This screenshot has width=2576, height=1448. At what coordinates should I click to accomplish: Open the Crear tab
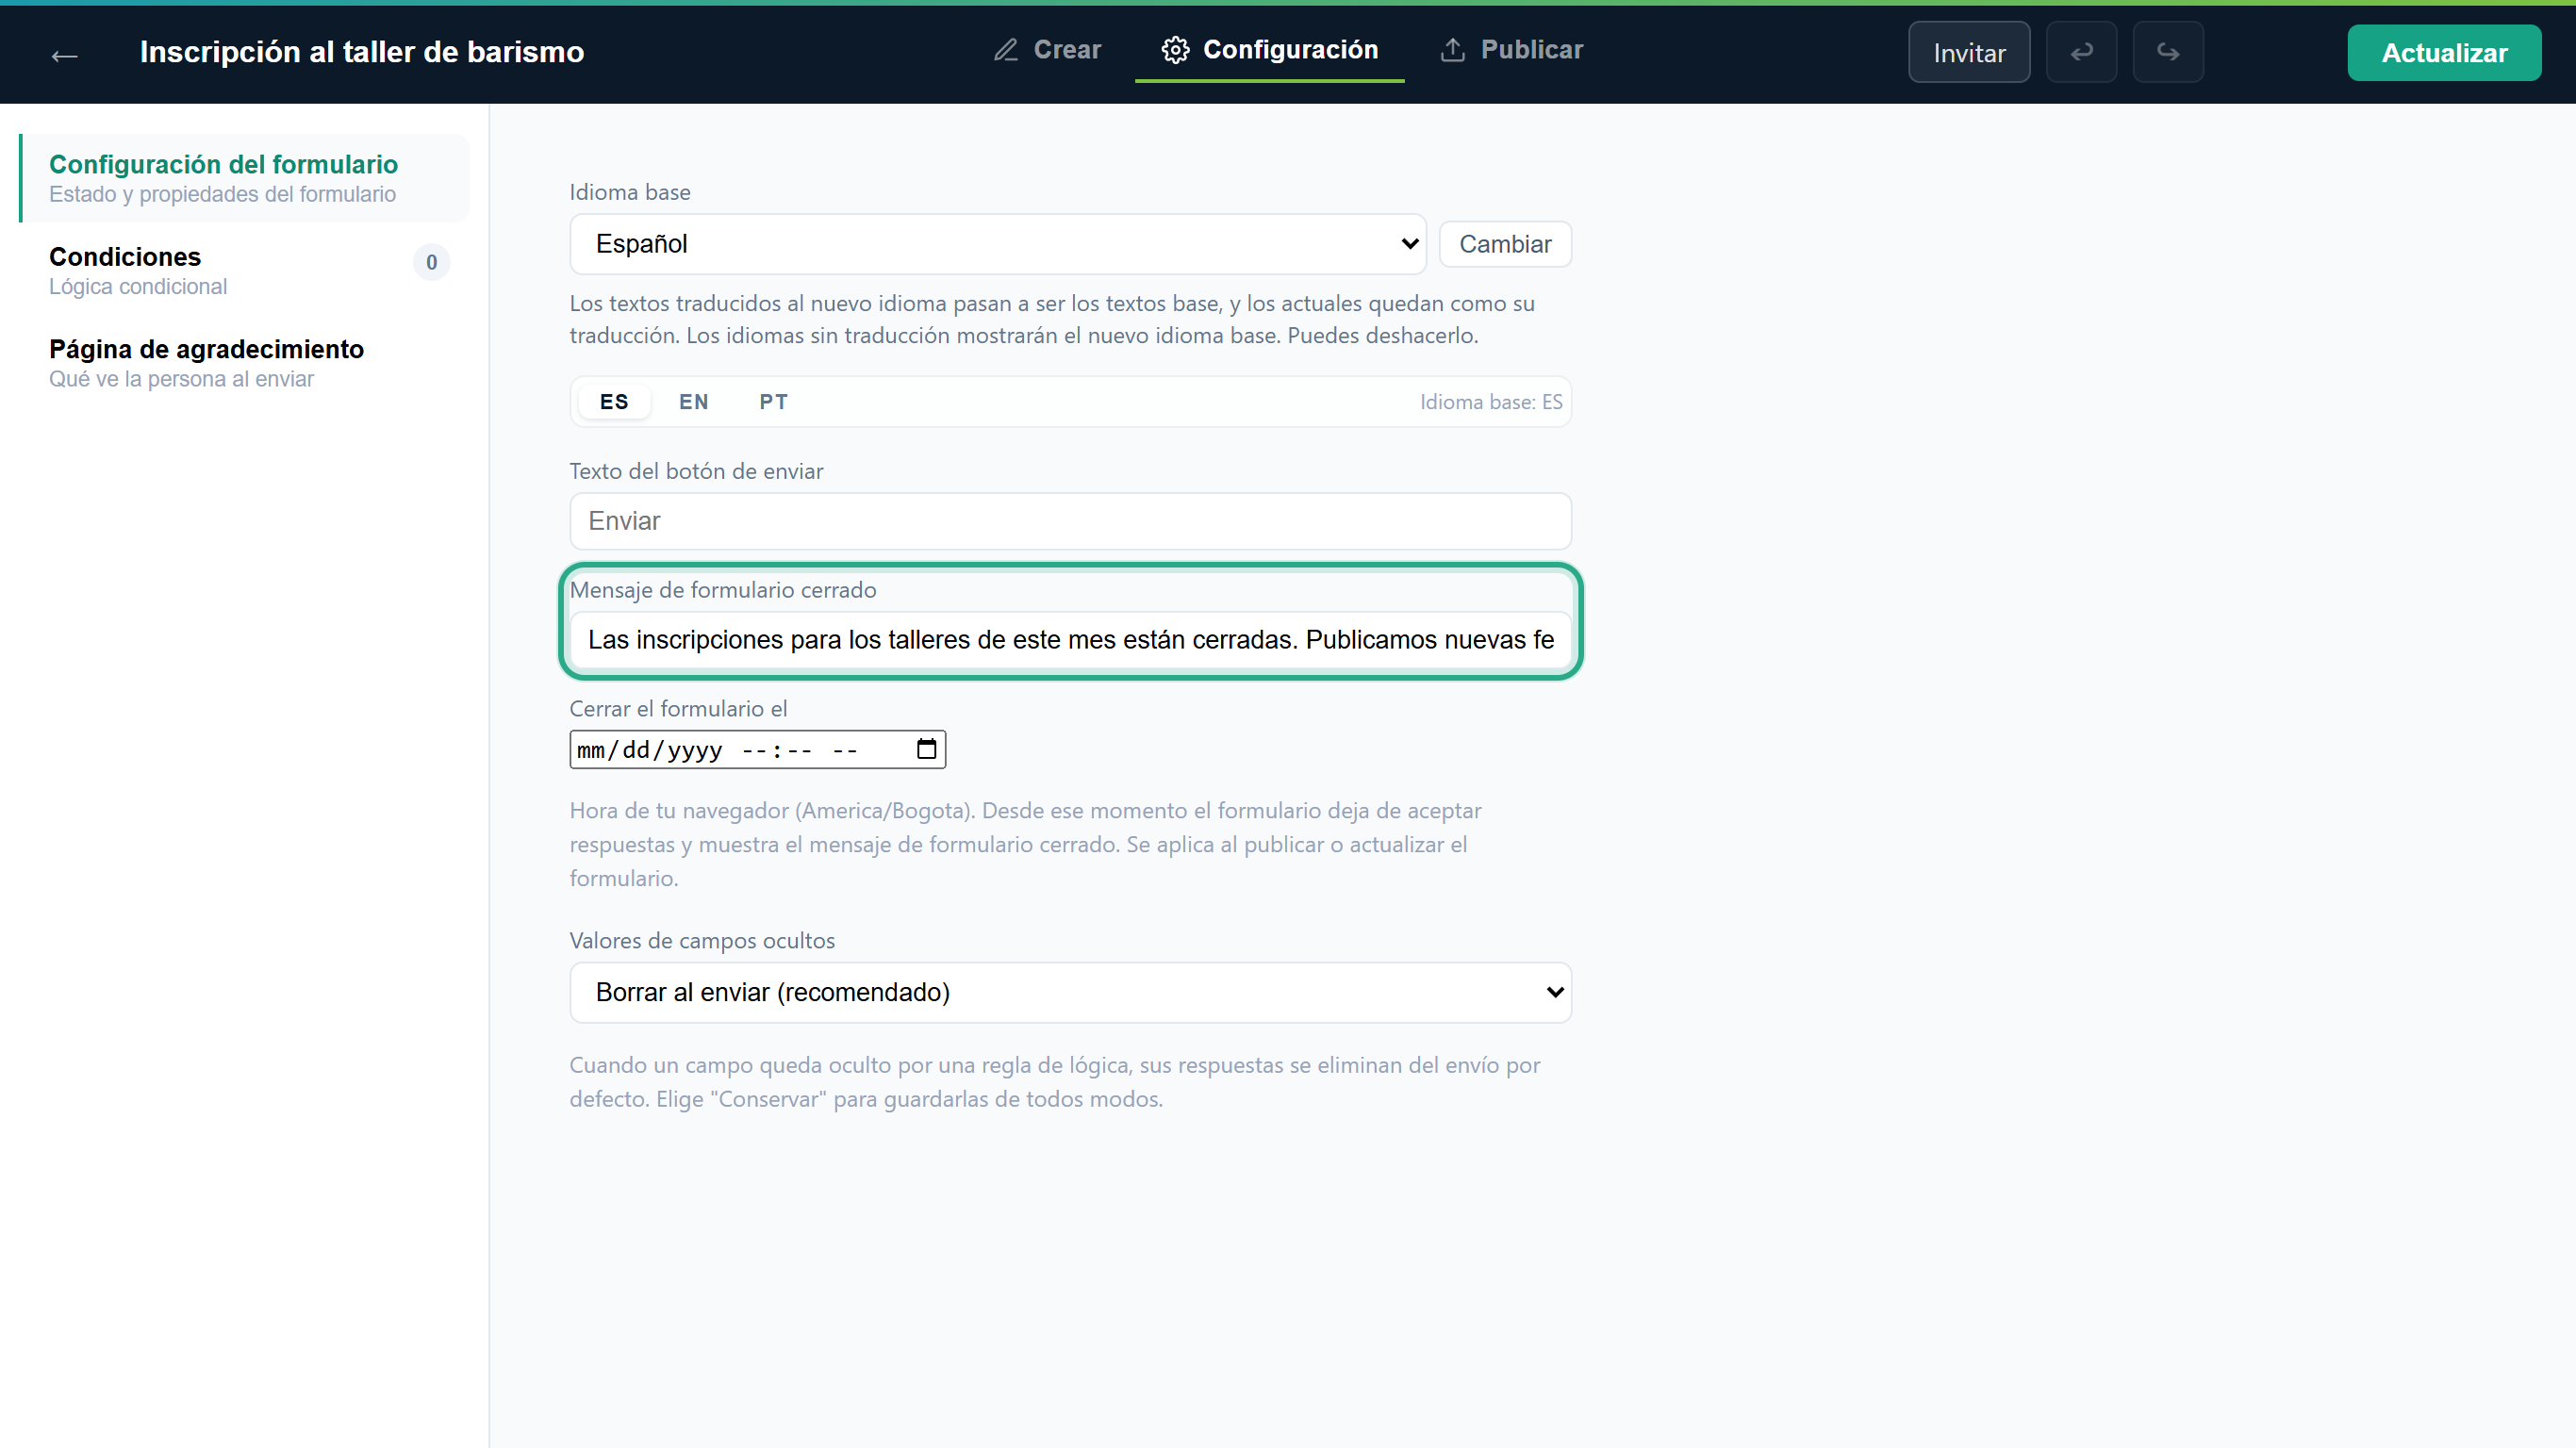pos(1047,50)
